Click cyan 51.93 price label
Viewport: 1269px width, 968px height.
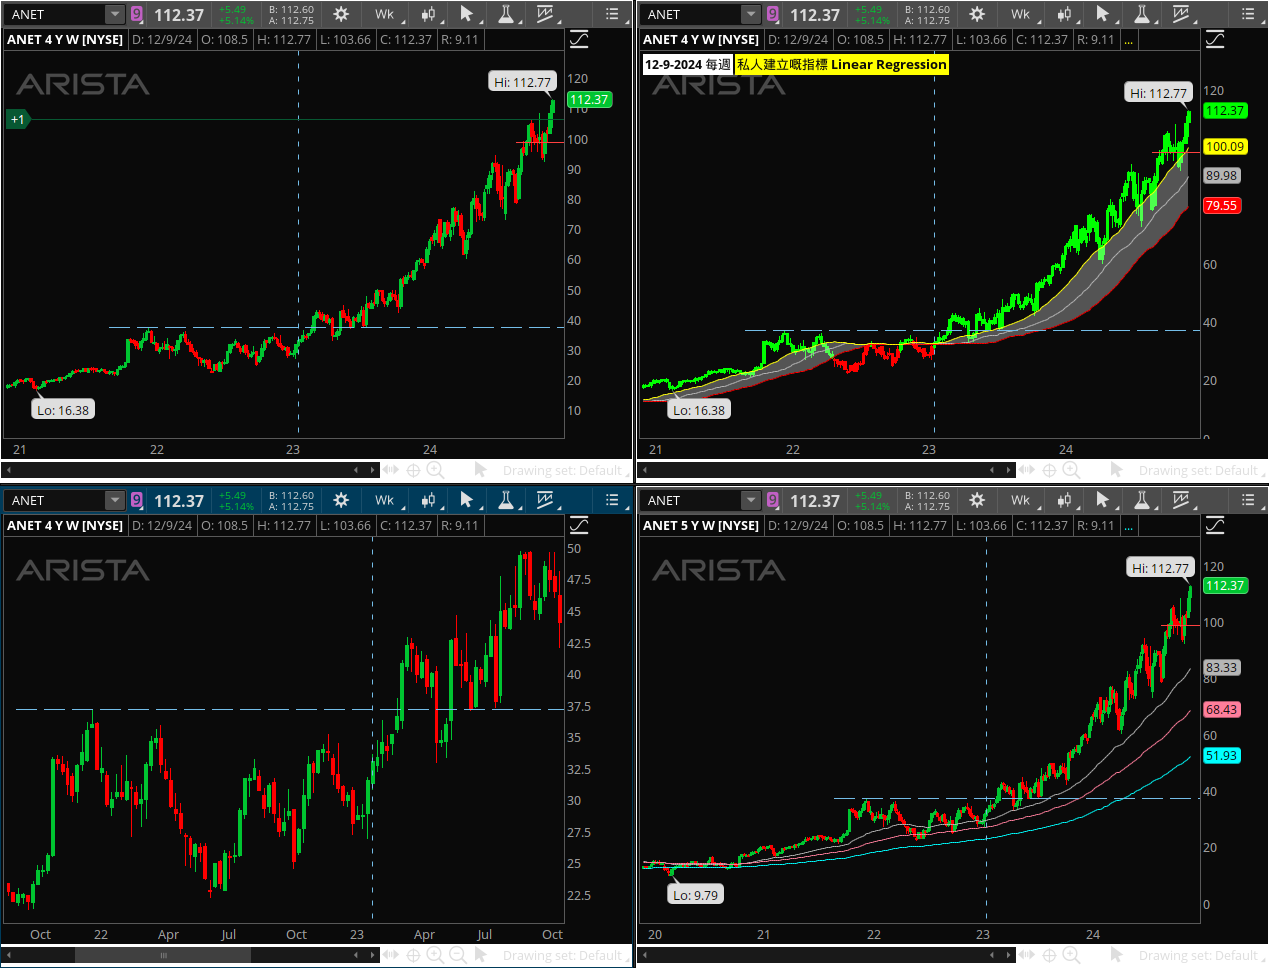[1221, 755]
